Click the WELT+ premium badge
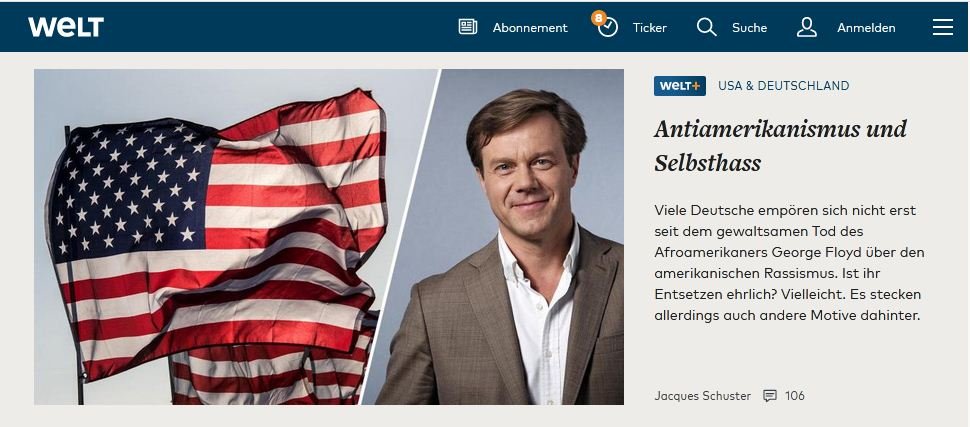 coord(680,86)
